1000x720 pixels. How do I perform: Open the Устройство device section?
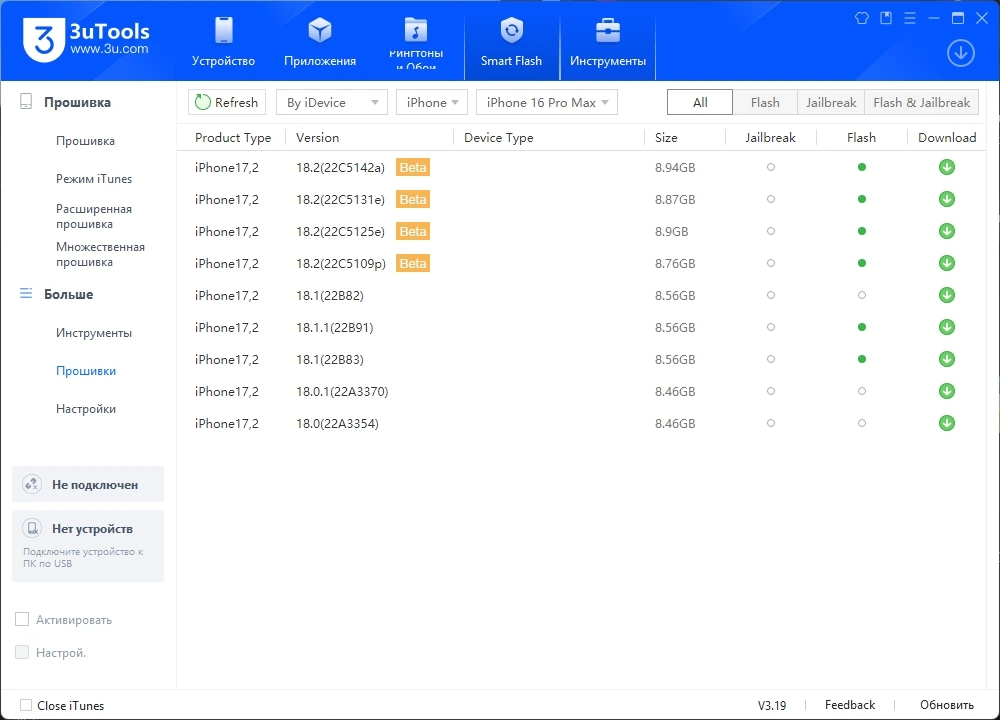point(223,42)
